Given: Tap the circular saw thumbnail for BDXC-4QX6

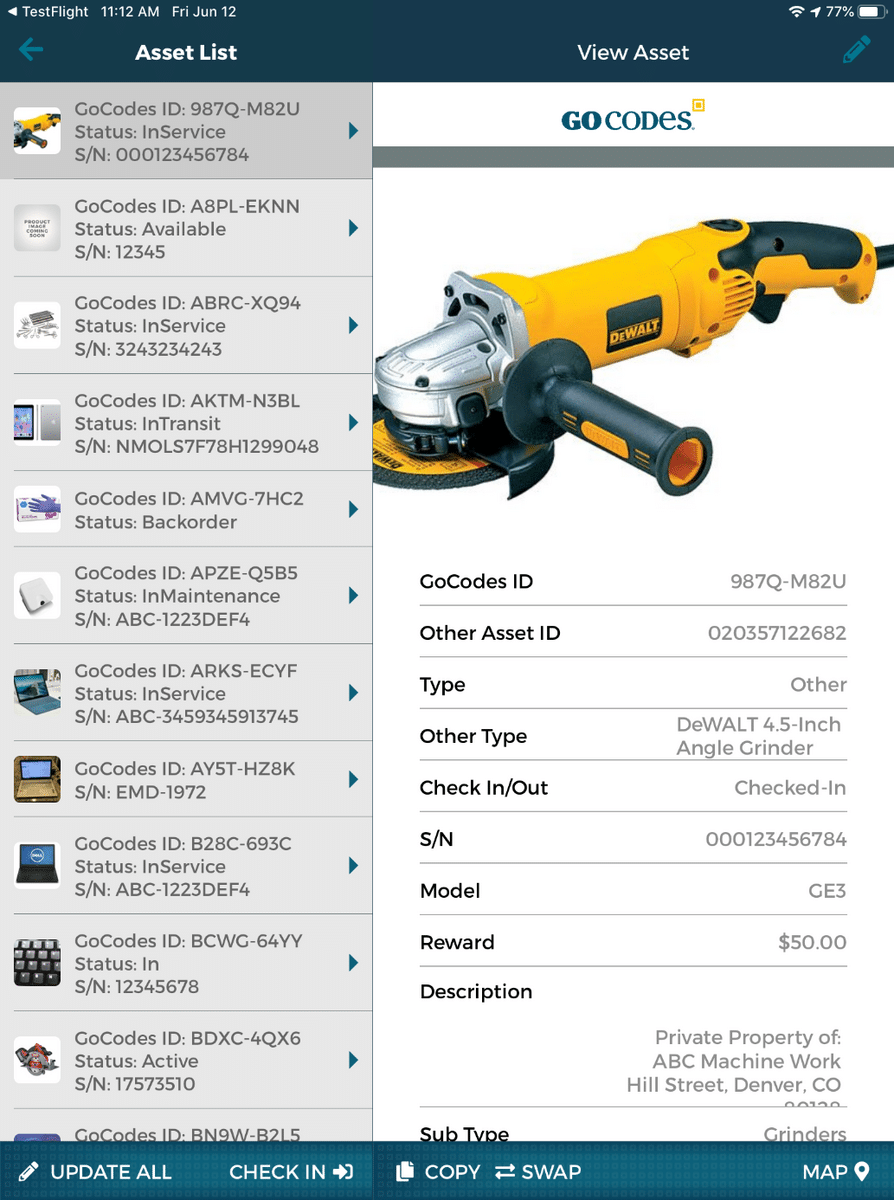Looking at the screenshot, I should point(37,1060).
